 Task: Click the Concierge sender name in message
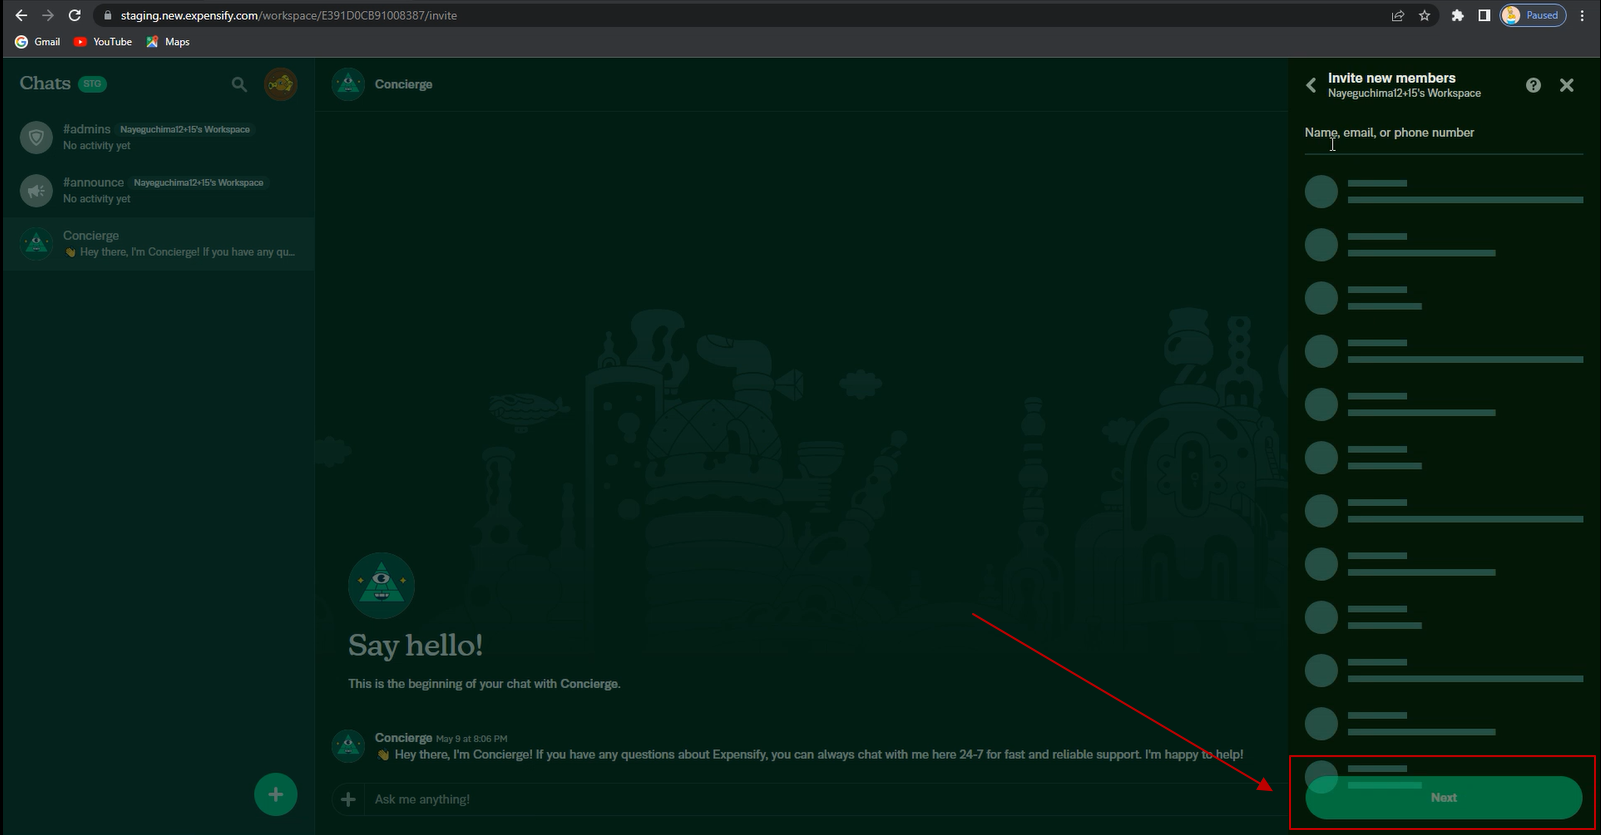point(403,738)
